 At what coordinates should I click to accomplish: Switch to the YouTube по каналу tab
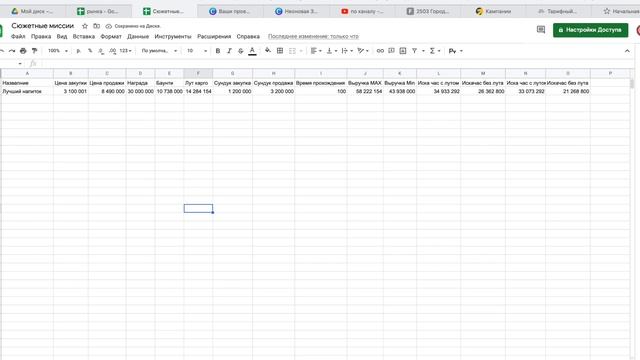(362, 11)
